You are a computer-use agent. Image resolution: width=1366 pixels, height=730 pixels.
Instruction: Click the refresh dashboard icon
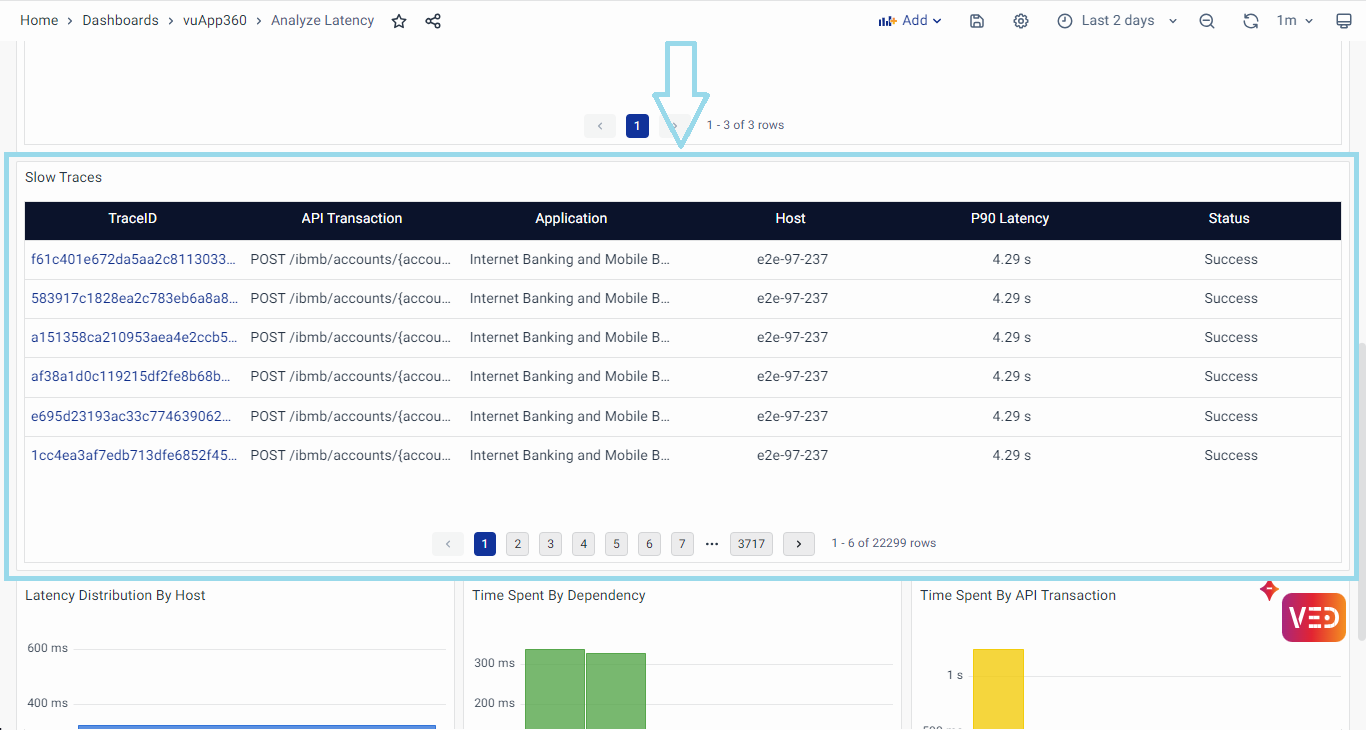point(1250,21)
